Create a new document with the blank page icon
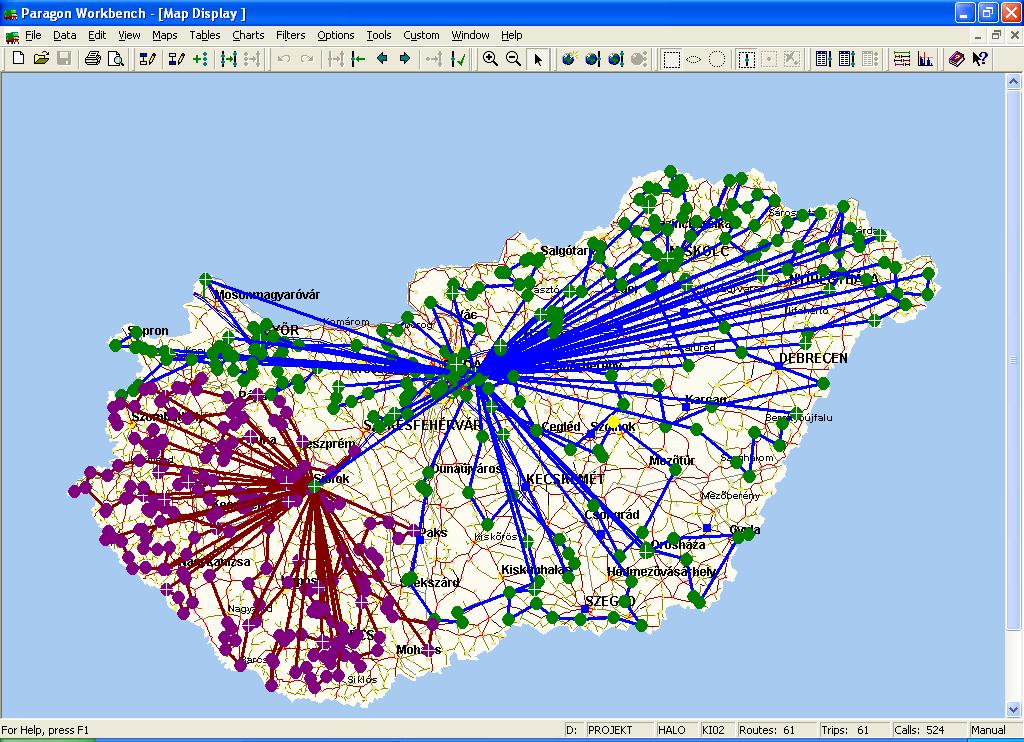 point(18,59)
